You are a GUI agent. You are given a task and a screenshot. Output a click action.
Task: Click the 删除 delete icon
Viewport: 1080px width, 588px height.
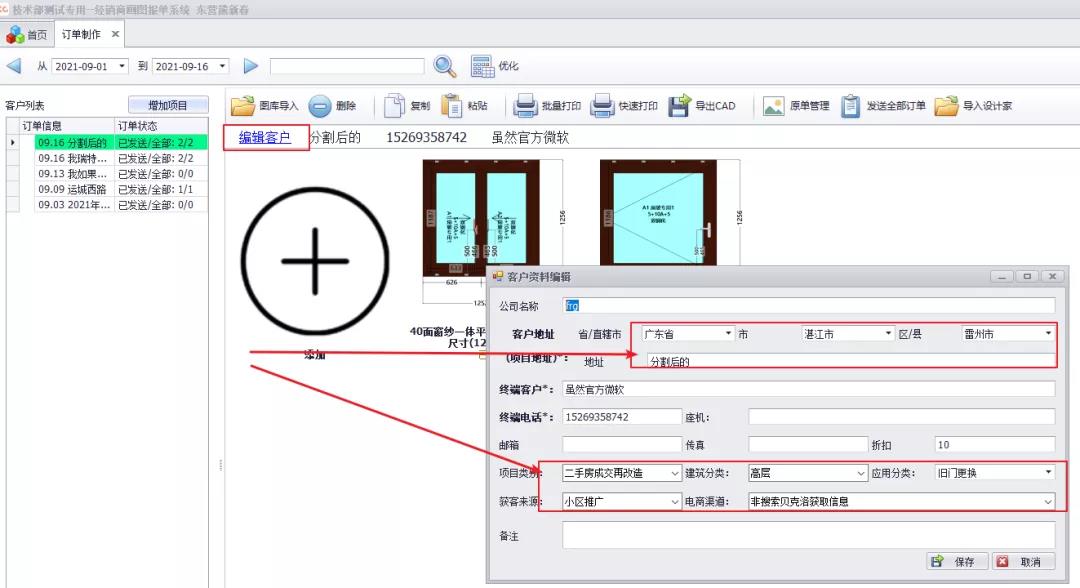click(320, 106)
